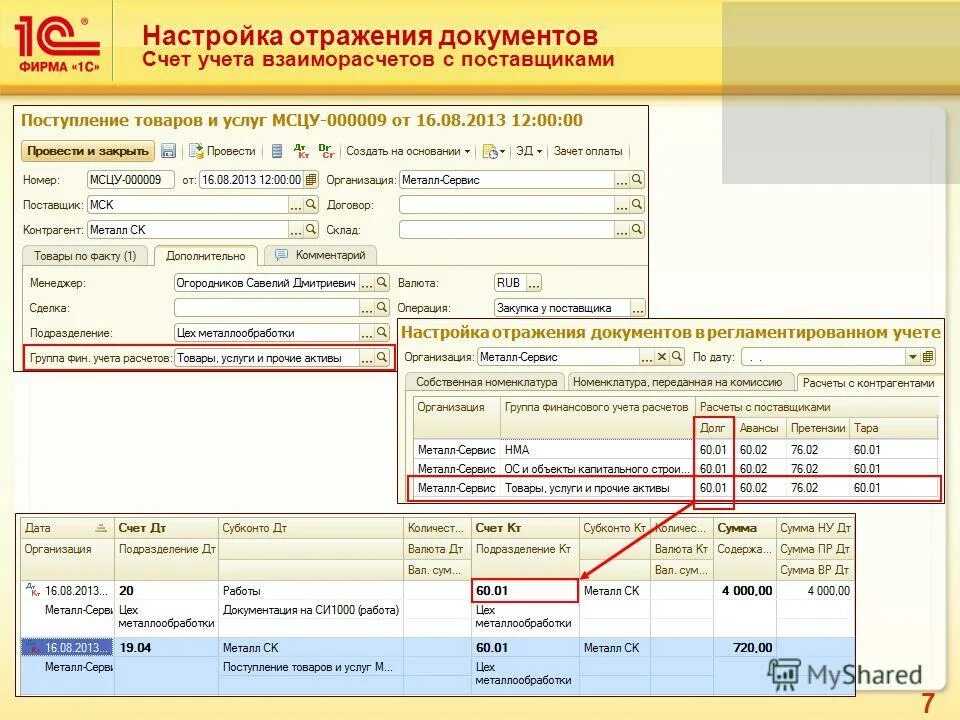Open the ЭД dropdown menu

click(x=529, y=152)
